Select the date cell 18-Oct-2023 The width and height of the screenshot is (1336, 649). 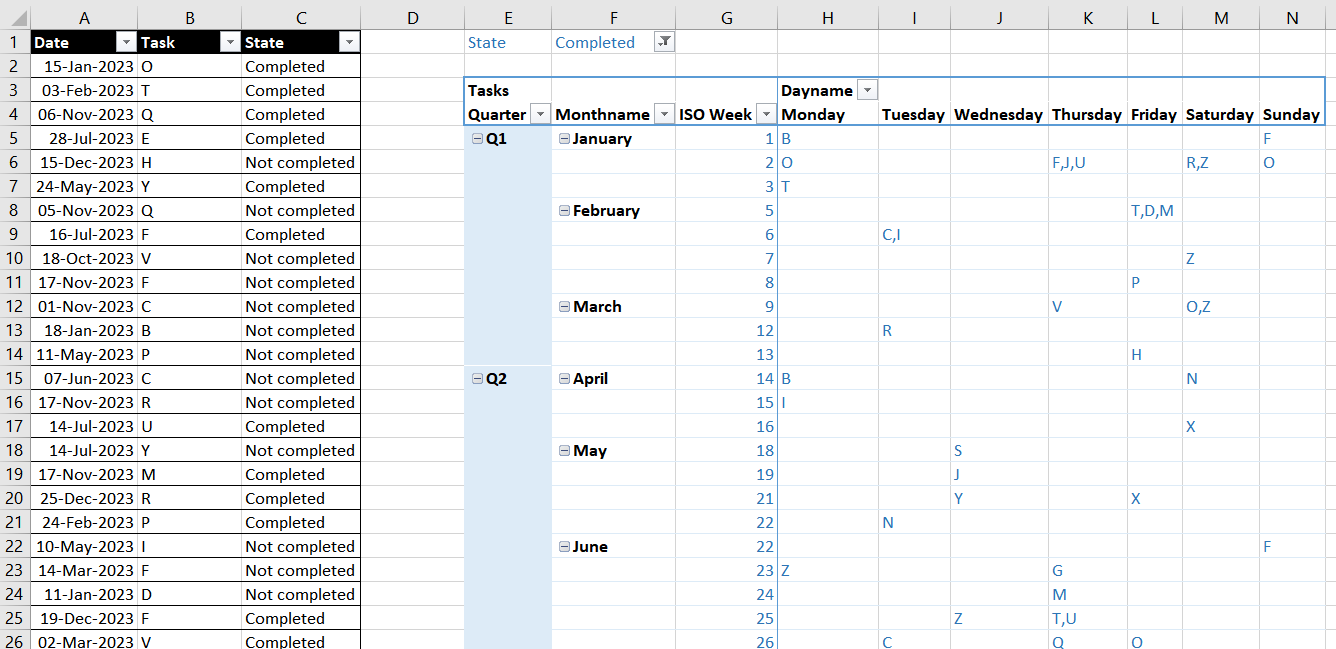(84, 258)
